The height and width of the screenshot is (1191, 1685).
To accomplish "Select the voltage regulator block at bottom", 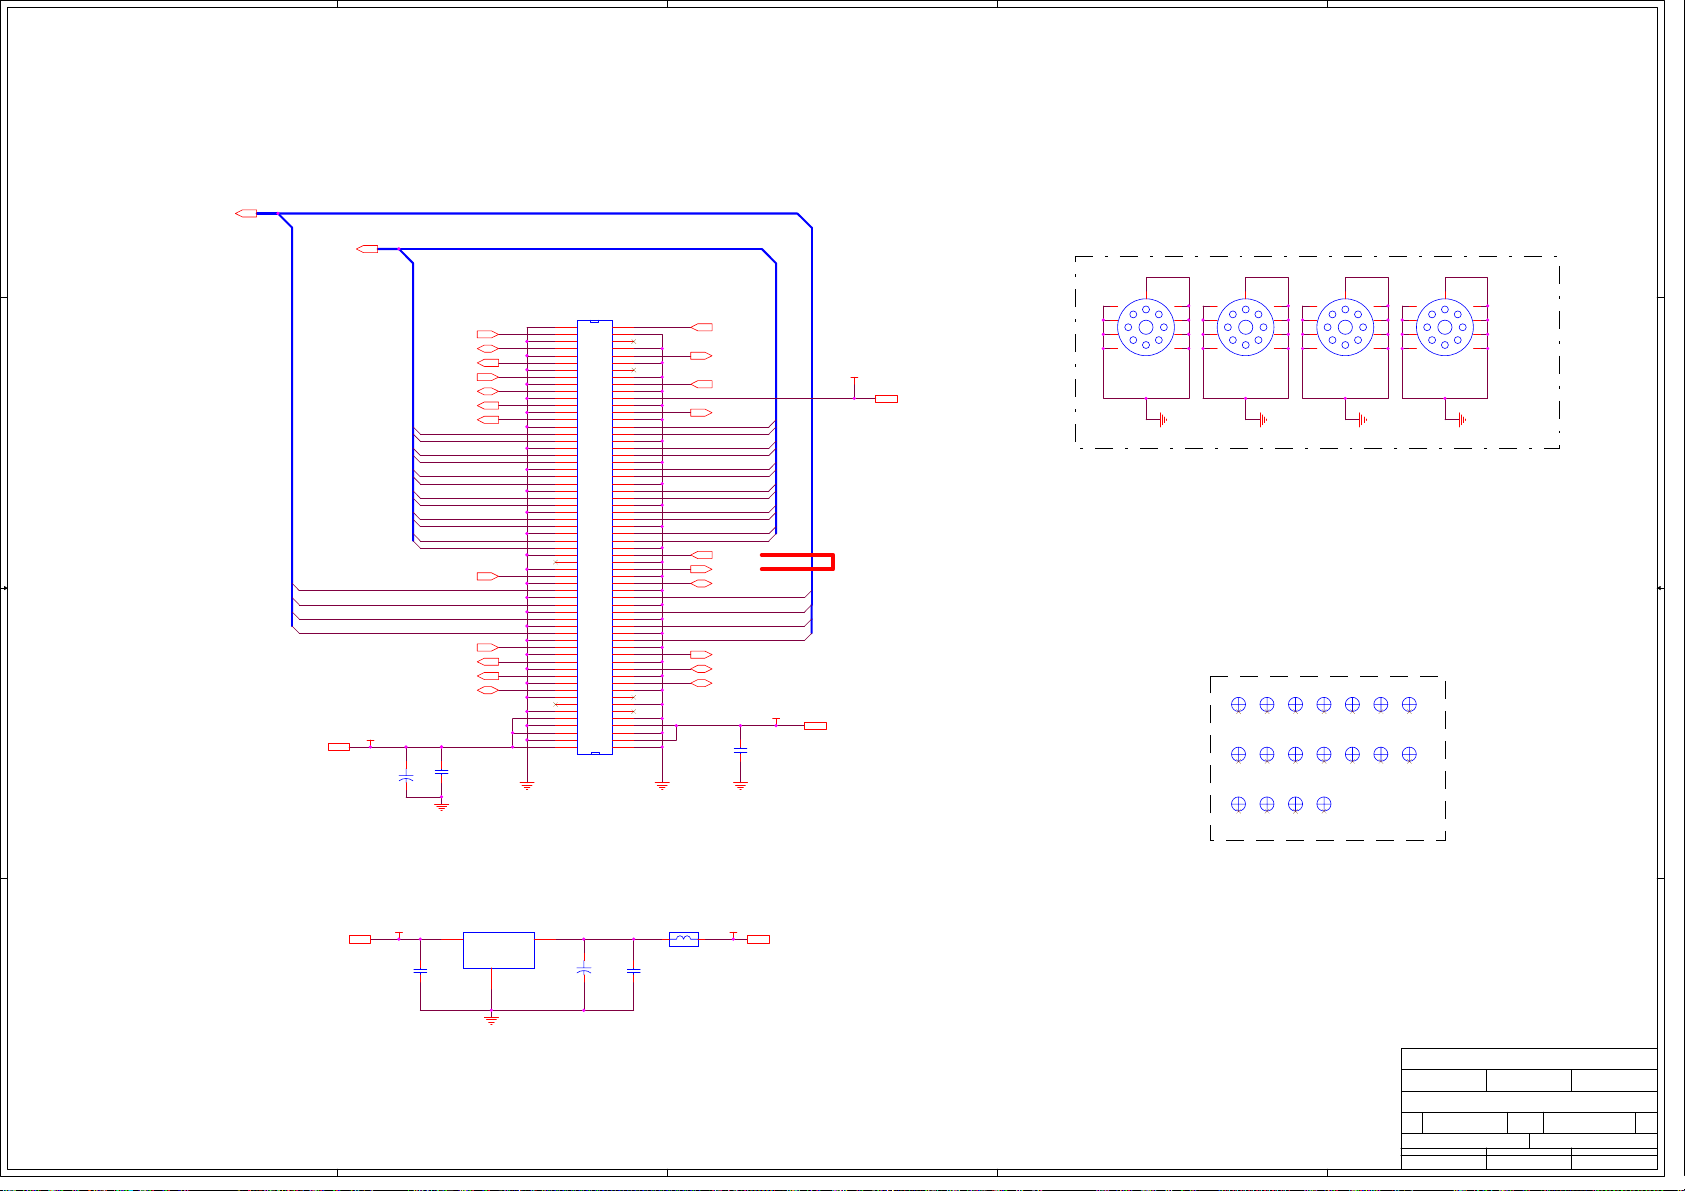I will point(498,950).
